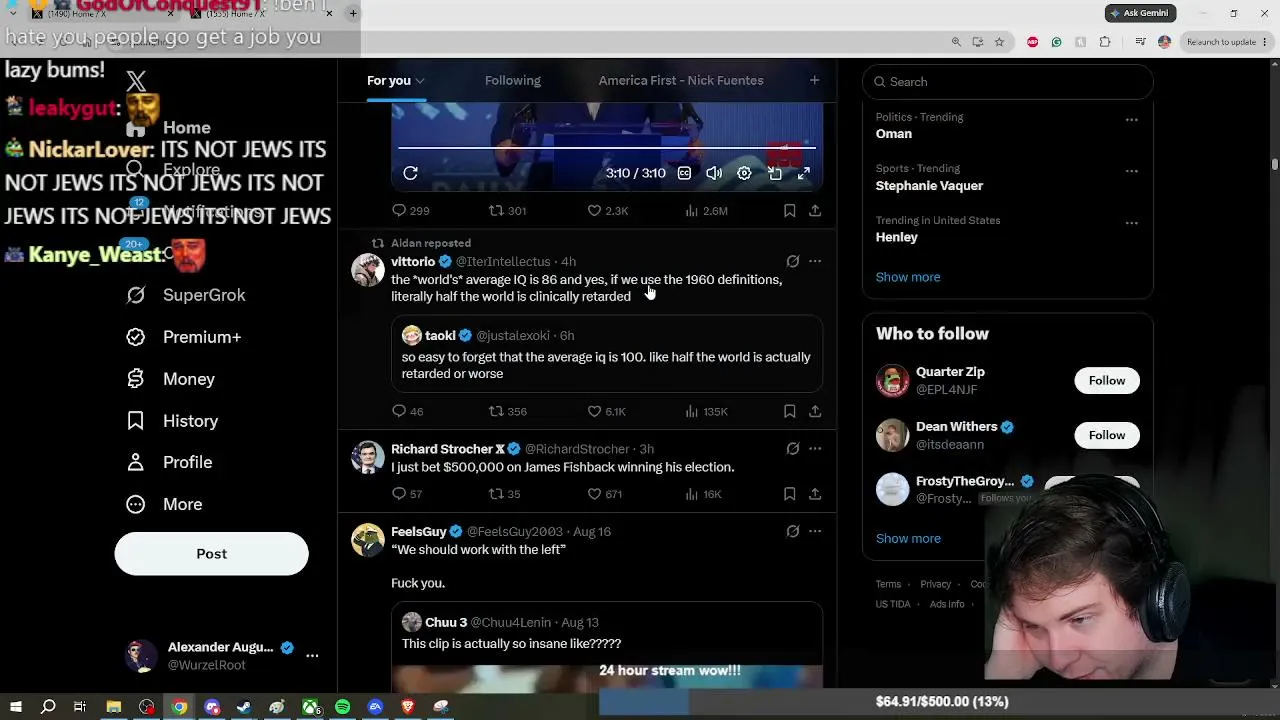
Task: Open vittorio's profile avatar
Action: [x=367, y=270]
